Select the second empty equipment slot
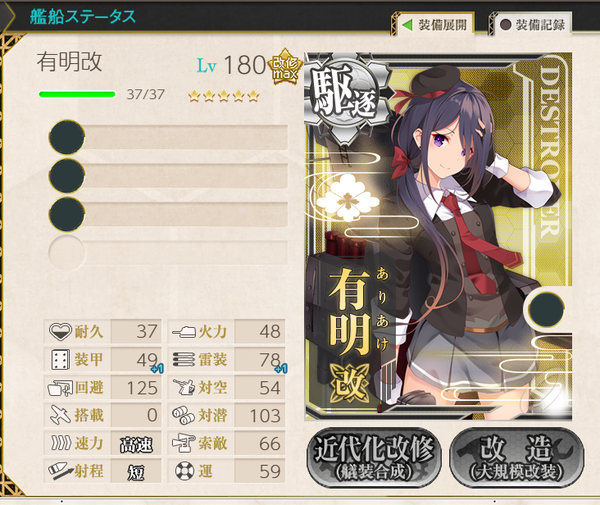Image resolution: width=600 pixels, height=505 pixels. tap(168, 176)
